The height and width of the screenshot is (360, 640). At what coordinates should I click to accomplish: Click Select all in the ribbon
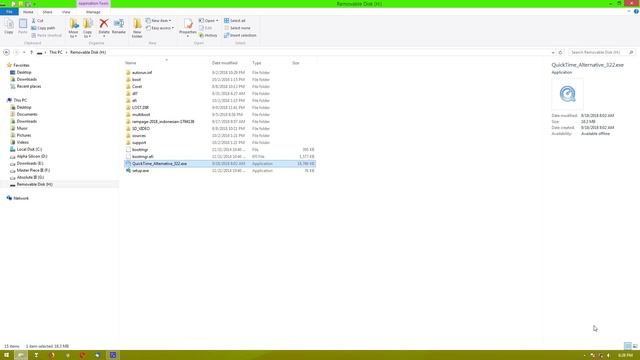point(235,20)
